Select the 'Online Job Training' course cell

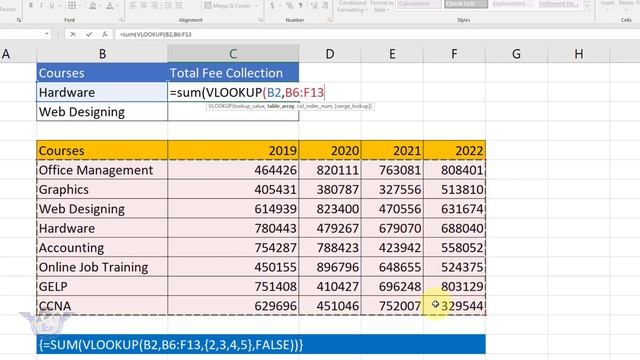click(x=102, y=267)
